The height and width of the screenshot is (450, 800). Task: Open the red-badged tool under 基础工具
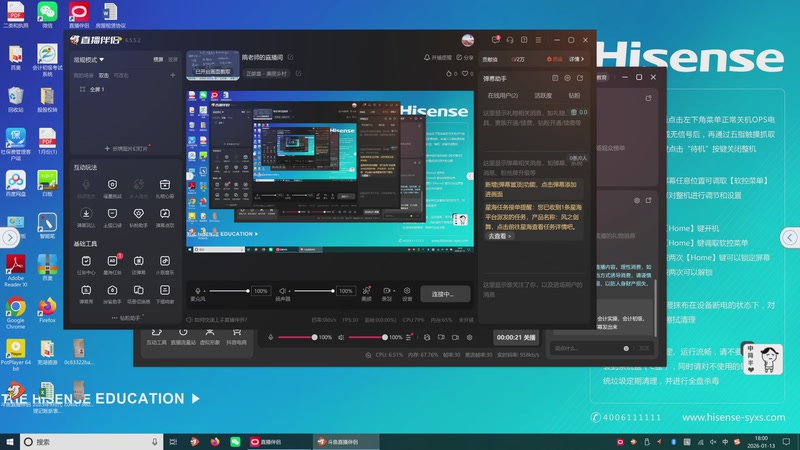(112, 264)
